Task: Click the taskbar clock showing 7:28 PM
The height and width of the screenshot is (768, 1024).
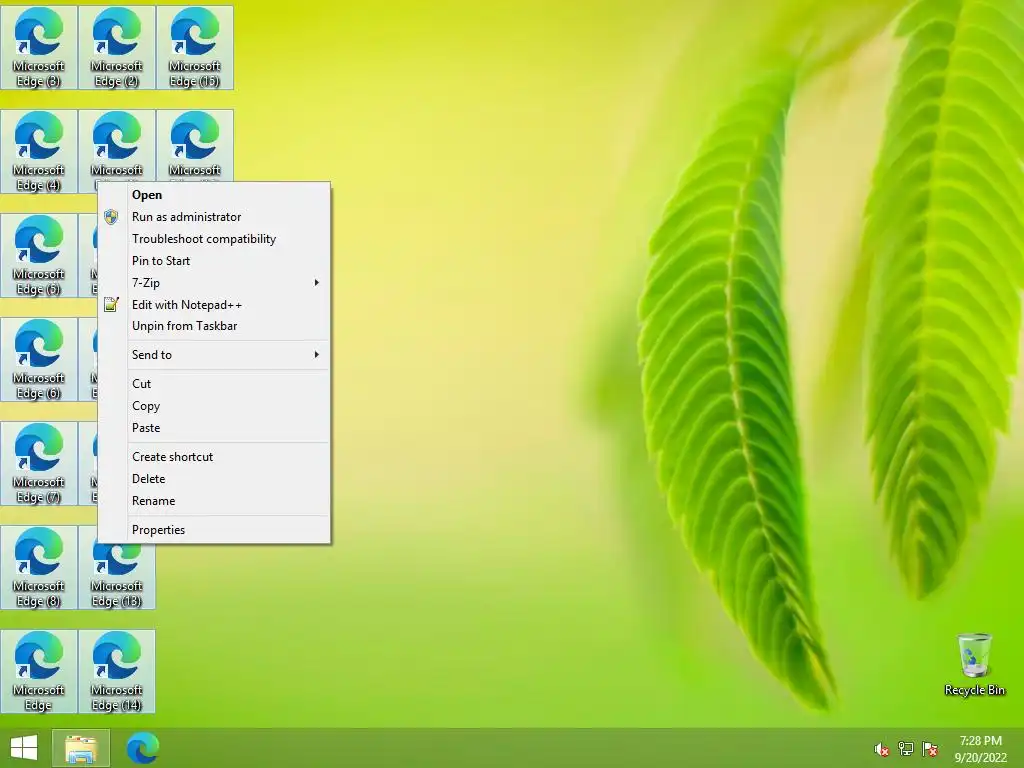Action: pos(980,749)
